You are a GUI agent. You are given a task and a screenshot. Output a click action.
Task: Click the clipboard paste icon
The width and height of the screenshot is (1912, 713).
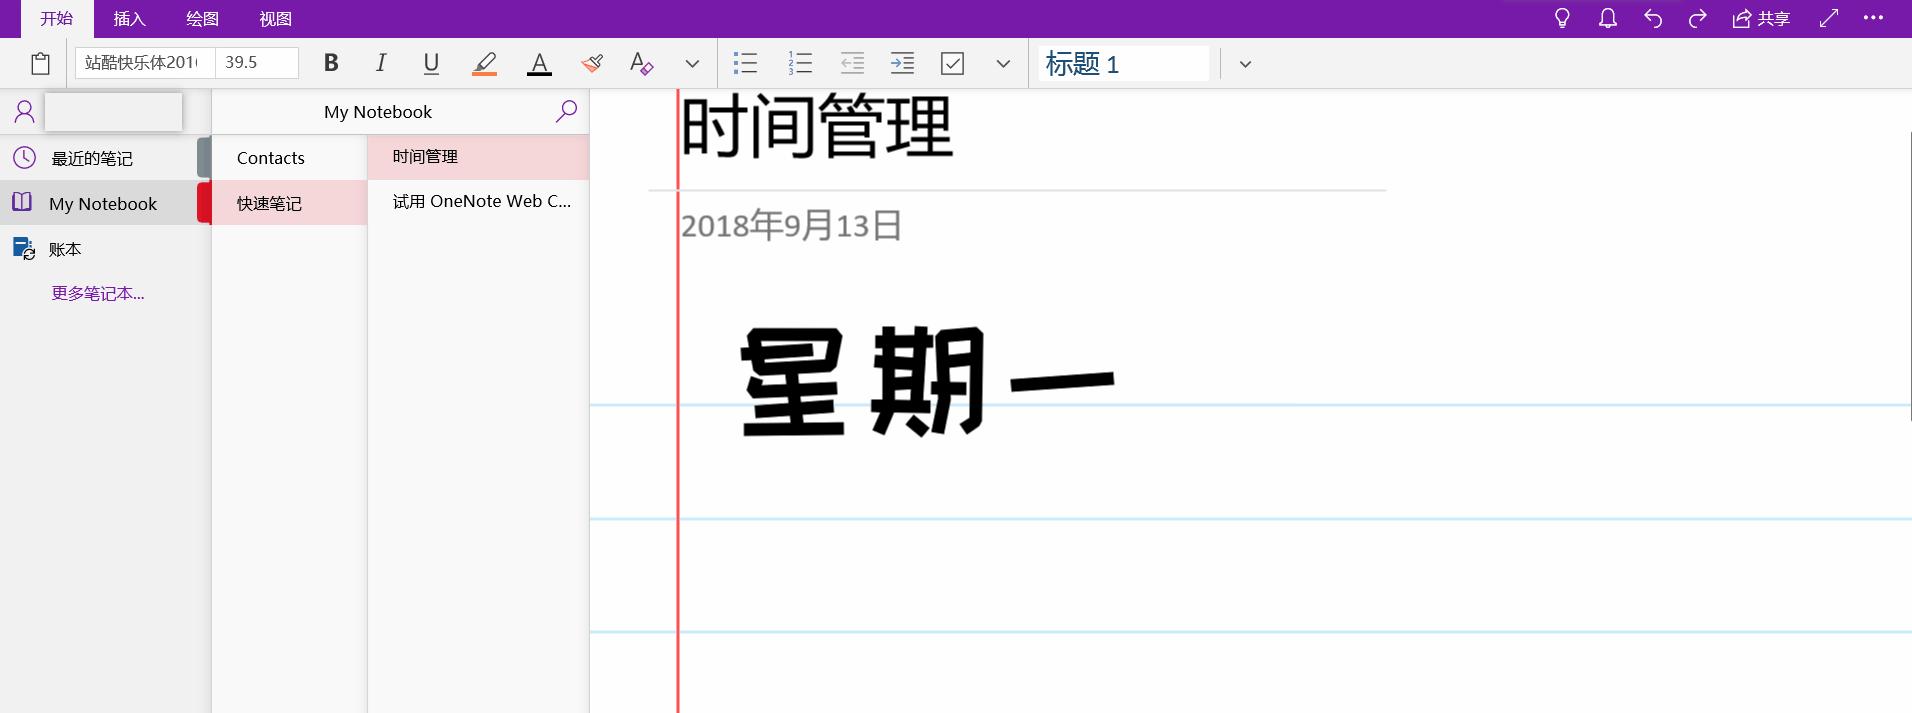click(40, 64)
